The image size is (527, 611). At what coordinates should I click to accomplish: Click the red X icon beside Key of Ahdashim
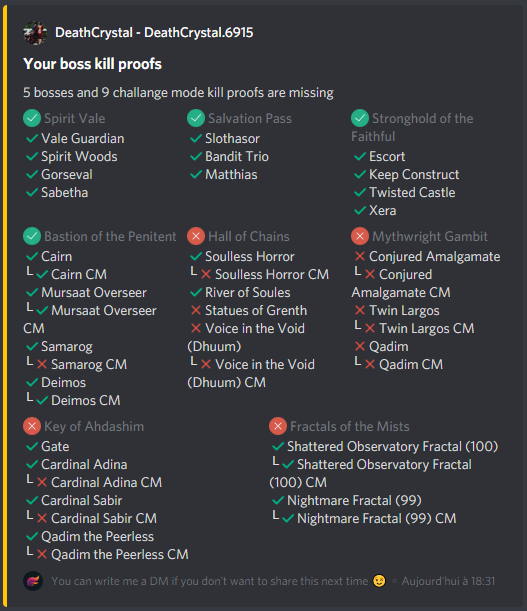pyautogui.click(x=32, y=426)
